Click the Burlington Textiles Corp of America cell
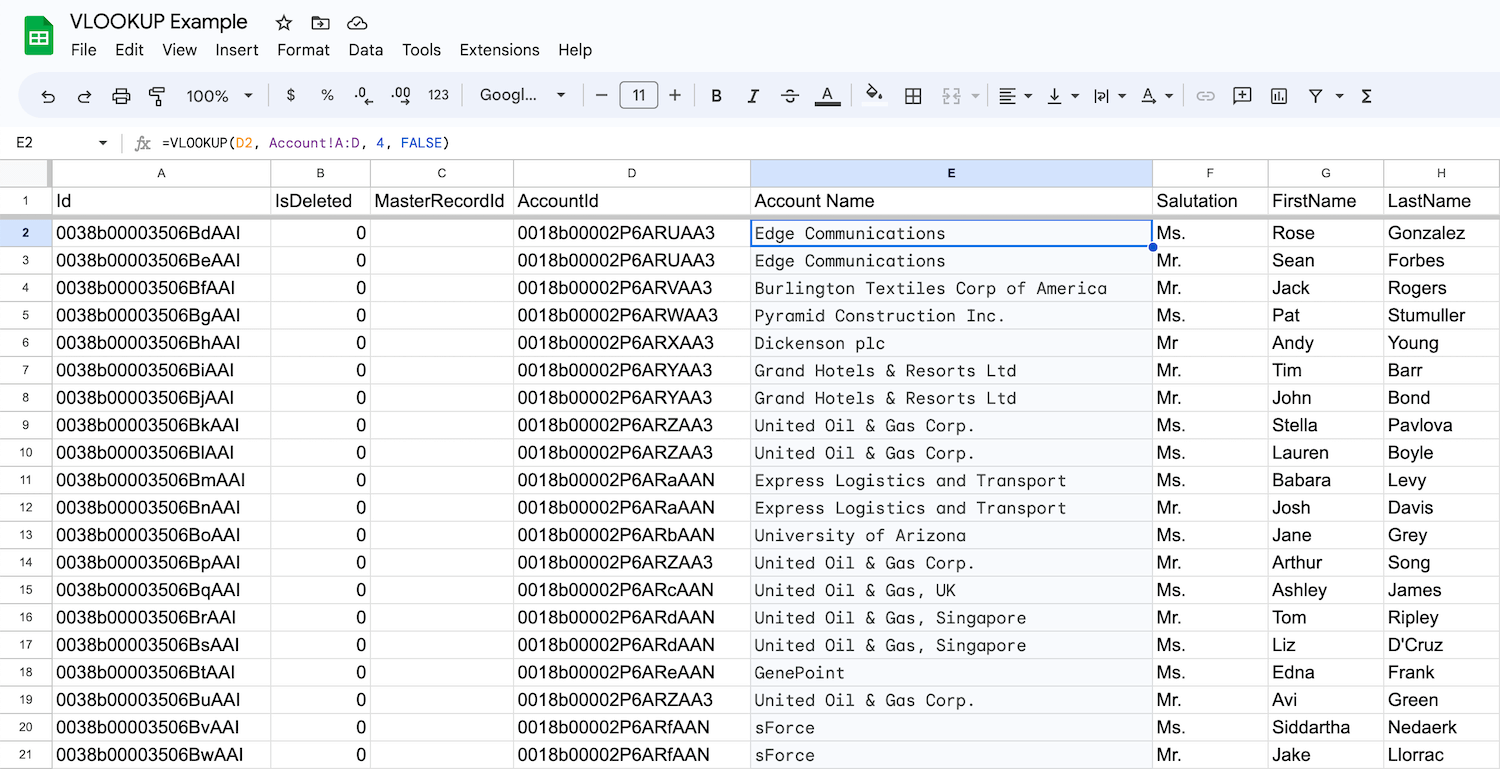 tap(951, 288)
